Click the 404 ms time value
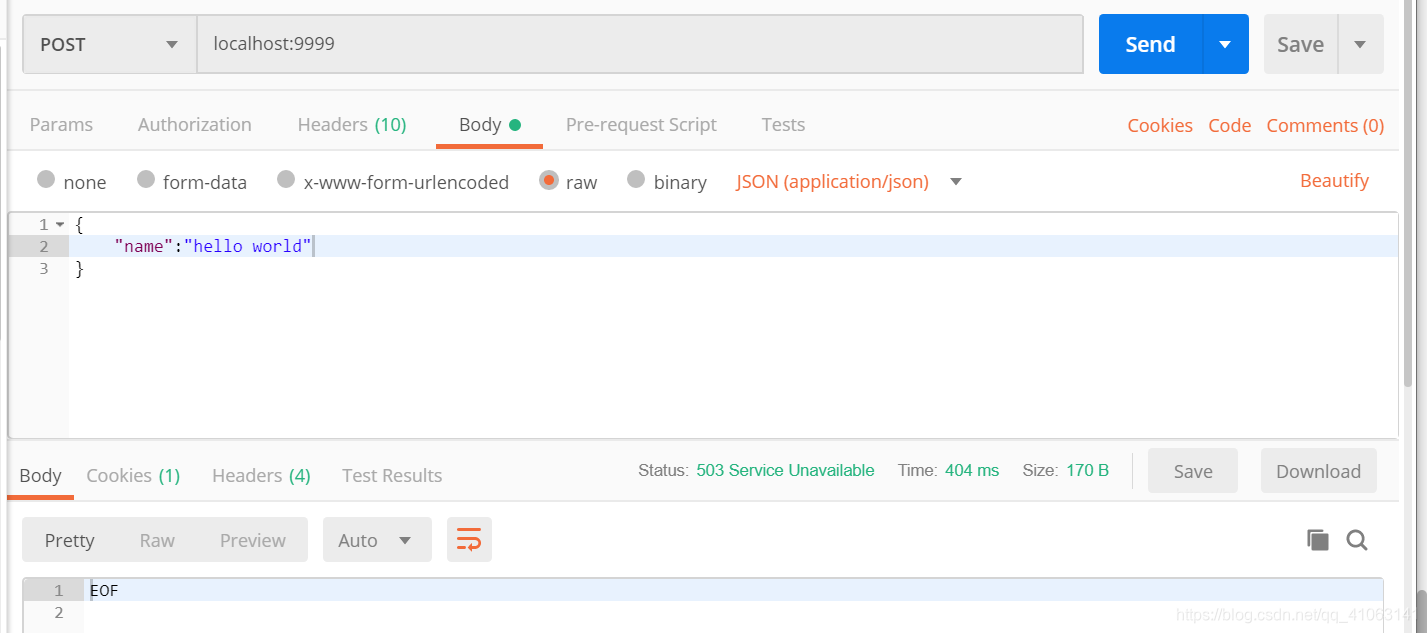 pos(972,470)
